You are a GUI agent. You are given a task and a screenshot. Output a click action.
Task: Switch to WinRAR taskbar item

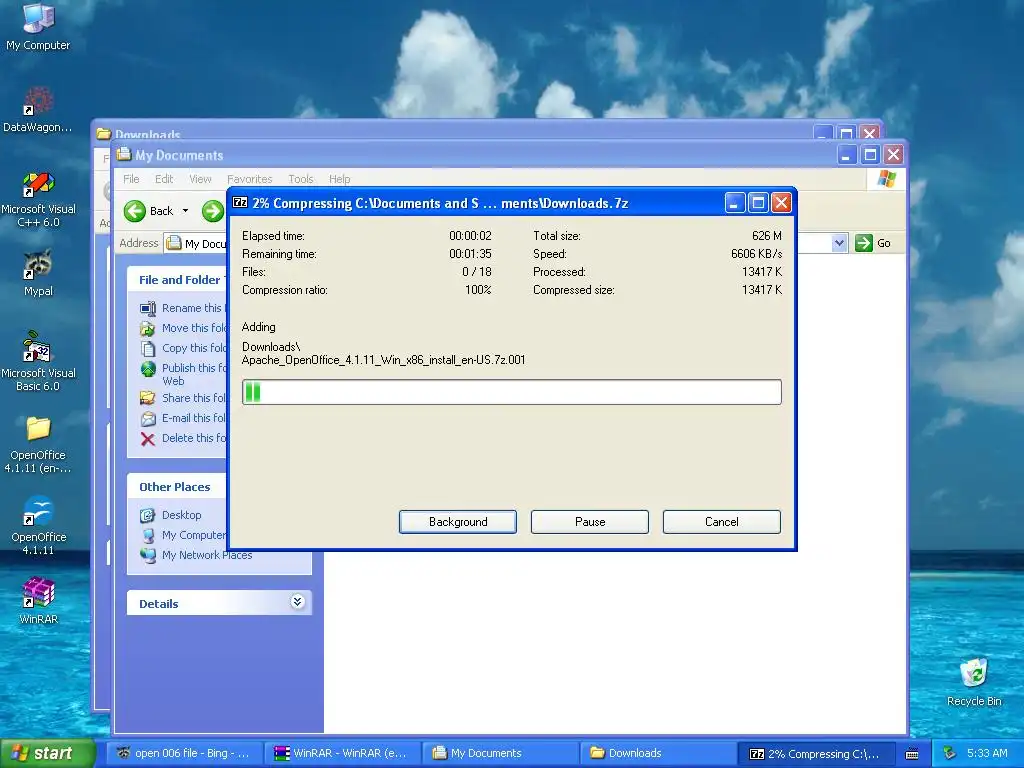tap(343, 753)
